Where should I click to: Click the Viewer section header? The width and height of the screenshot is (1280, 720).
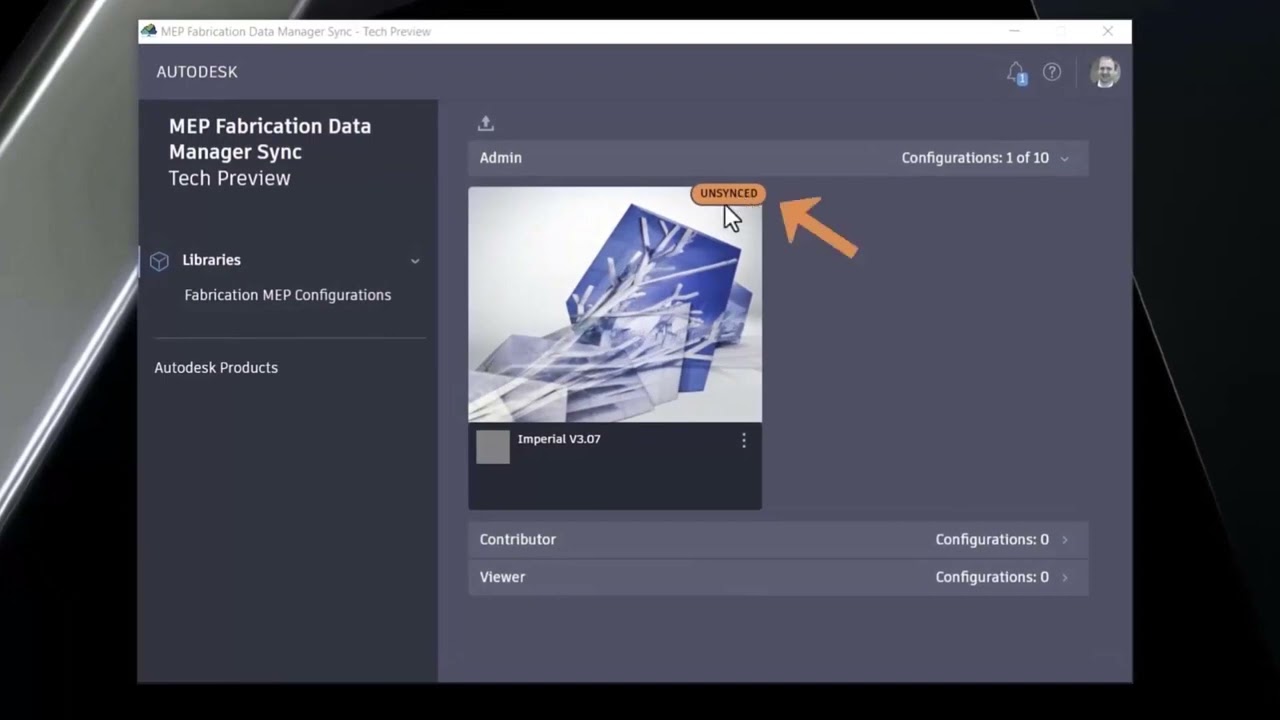(778, 577)
